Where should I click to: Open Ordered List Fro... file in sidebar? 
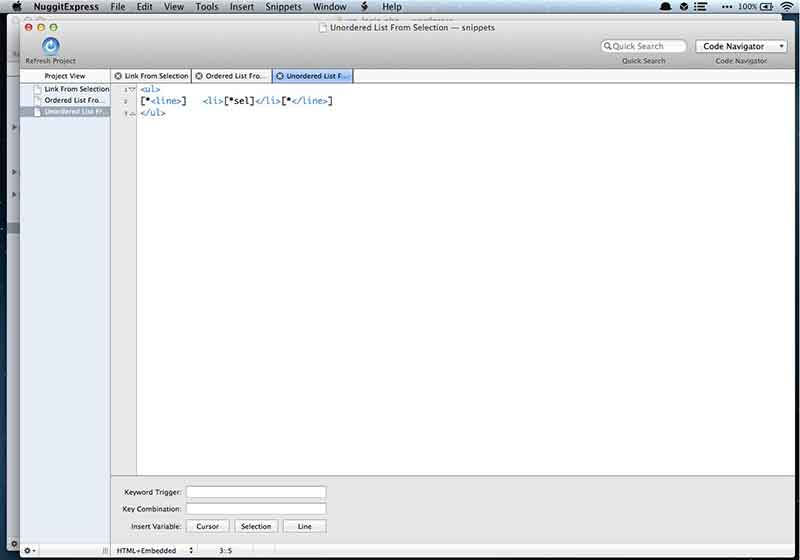pos(73,100)
